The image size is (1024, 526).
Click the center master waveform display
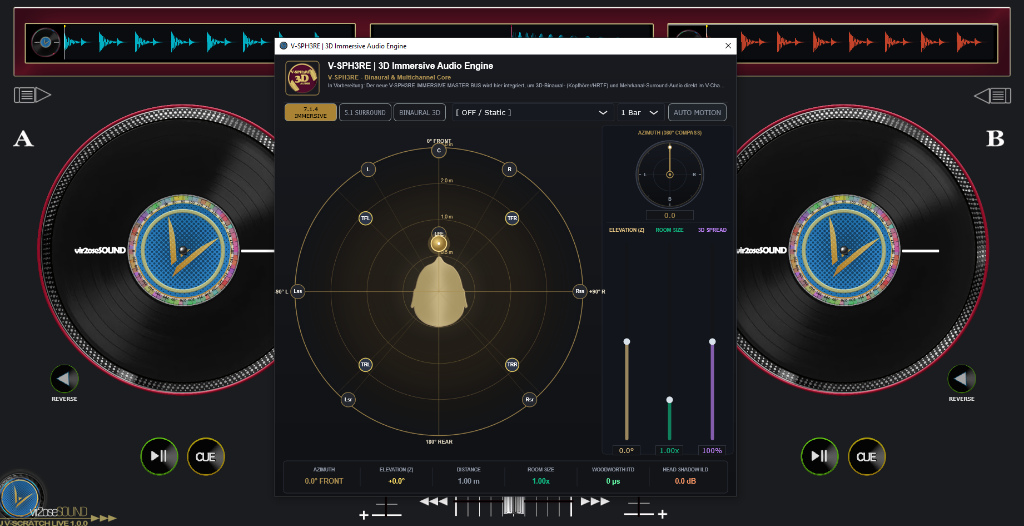click(x=511, y=31)
